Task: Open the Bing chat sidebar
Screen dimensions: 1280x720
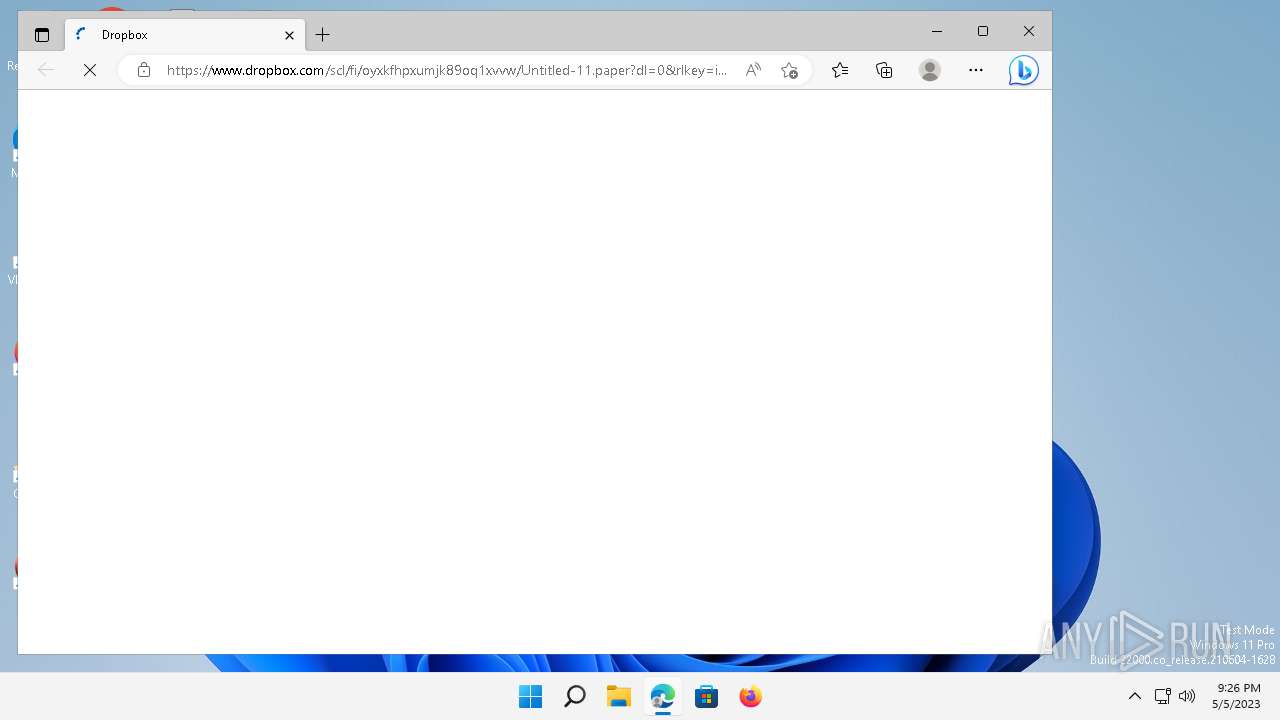Action: 1023,70
